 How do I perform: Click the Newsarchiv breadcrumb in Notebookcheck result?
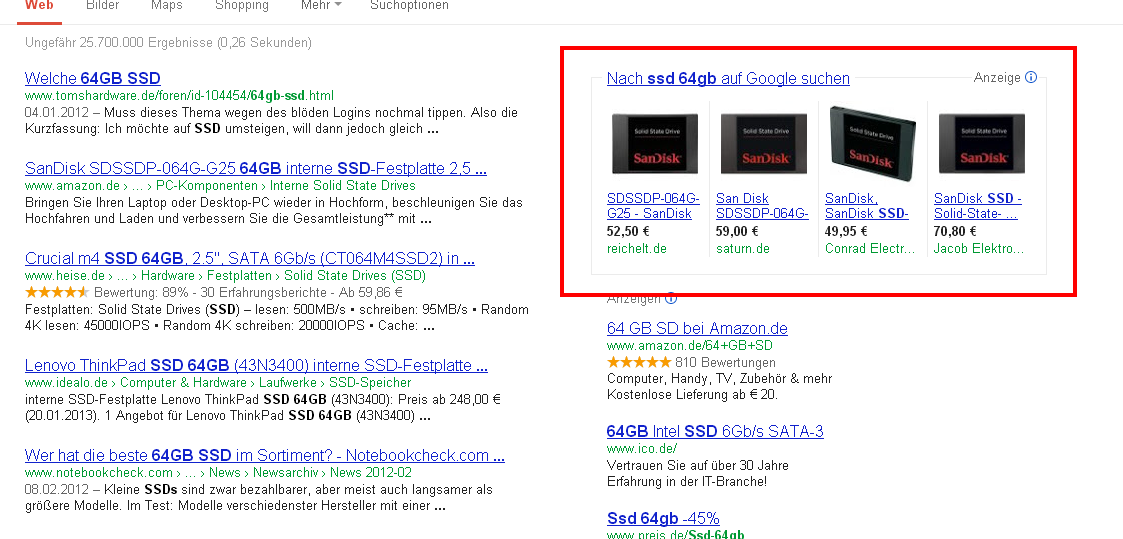[286, 472]
